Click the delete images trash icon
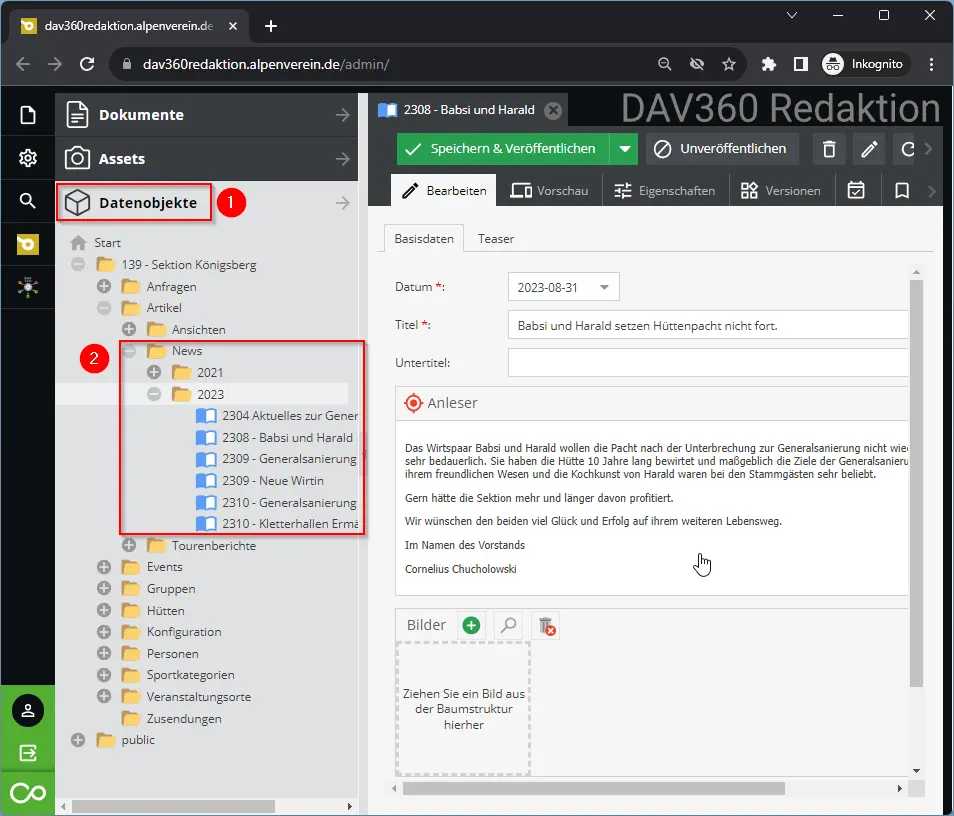 pyautogui.click(x=546, y=625)
